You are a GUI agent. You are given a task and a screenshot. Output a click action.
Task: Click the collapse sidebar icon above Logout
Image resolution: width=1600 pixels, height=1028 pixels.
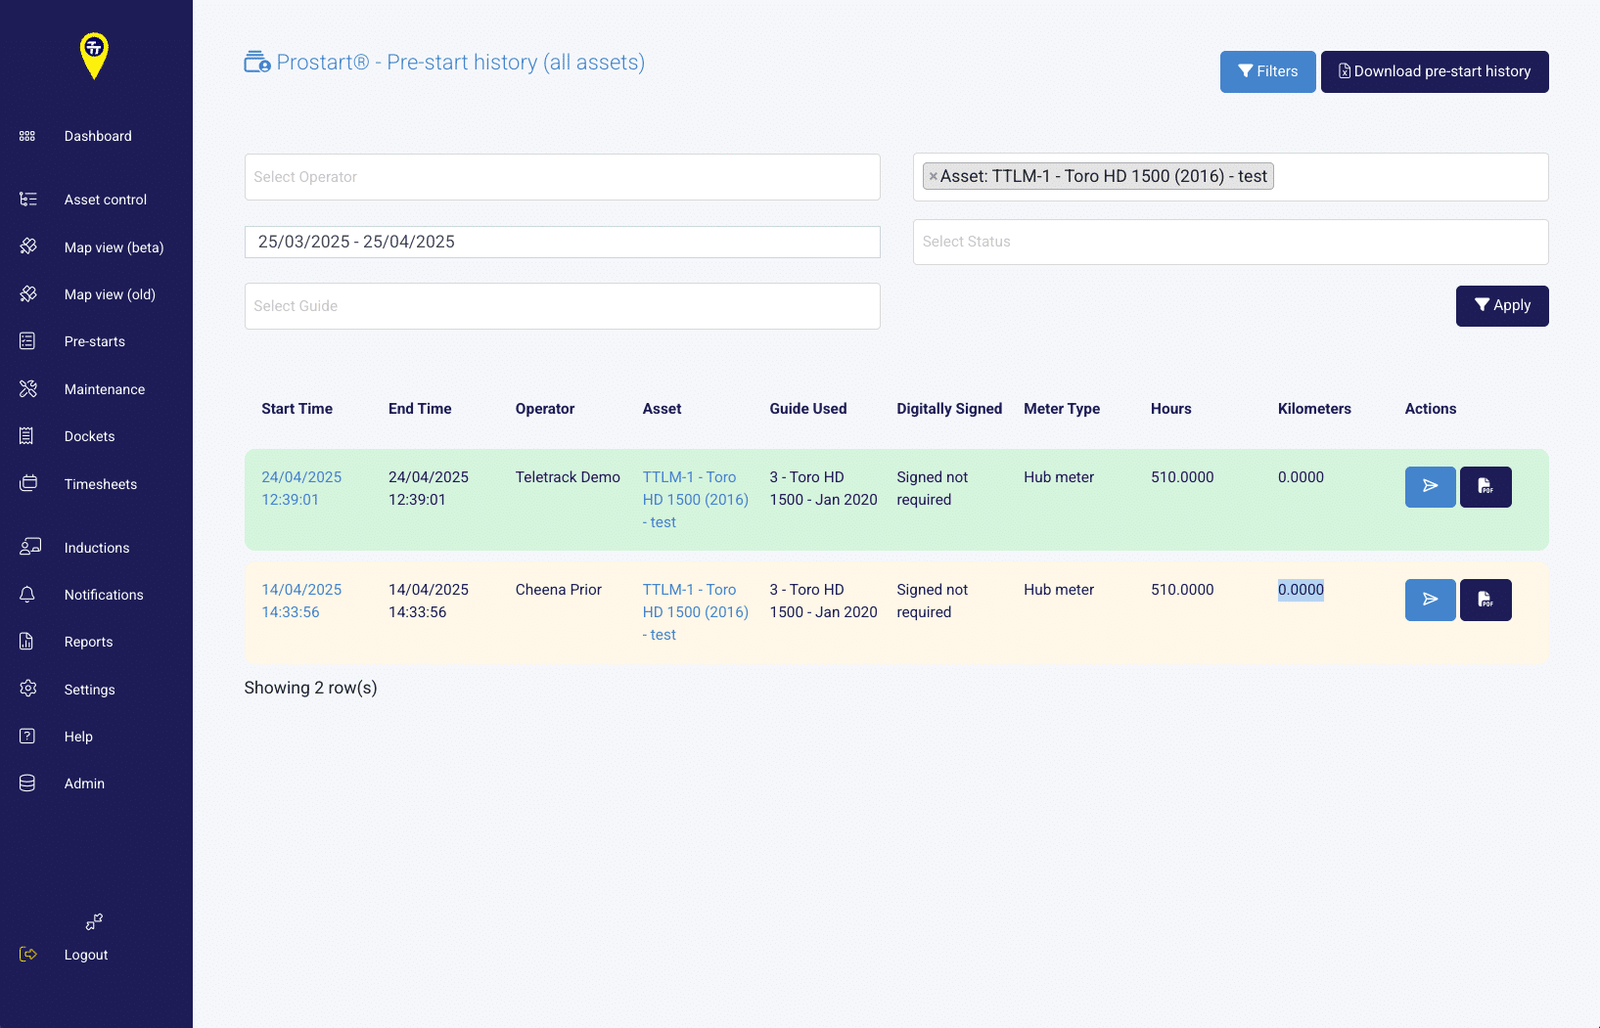pyautogui.click(x=94, y=921)
